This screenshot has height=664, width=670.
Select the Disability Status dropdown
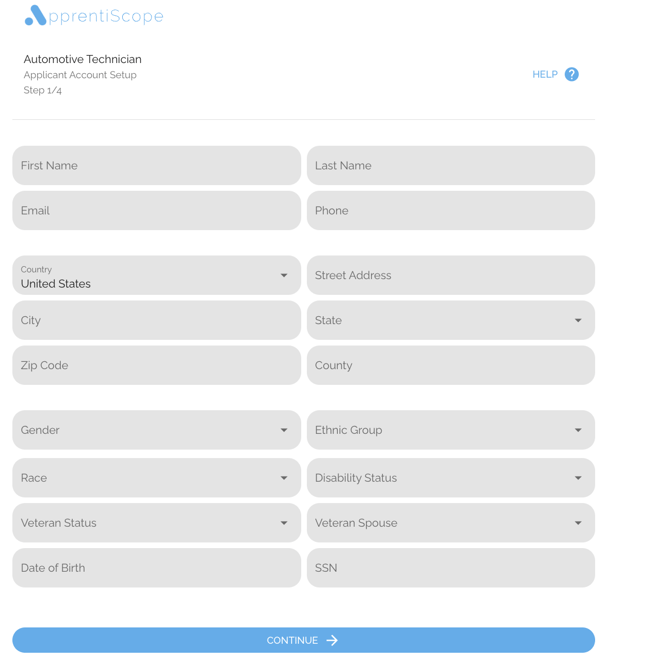click(450, 478)
